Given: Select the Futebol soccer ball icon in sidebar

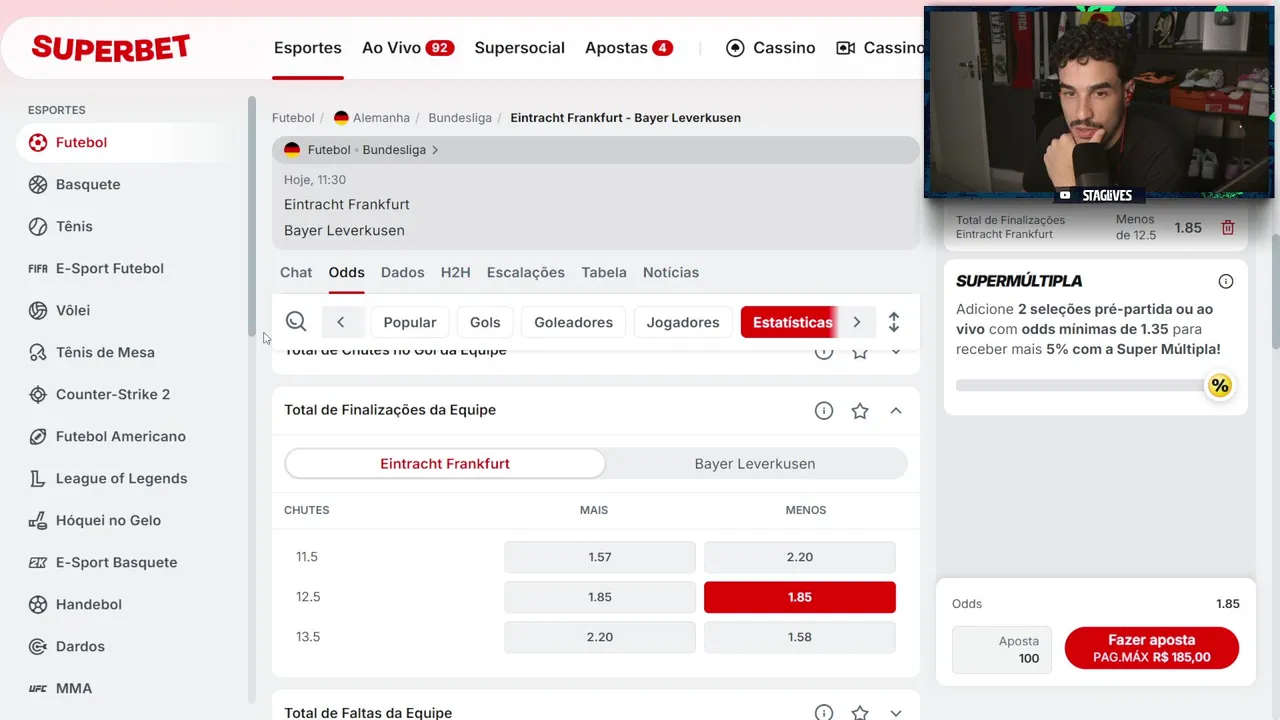Looking at the screenshot, I should point(38,143).
